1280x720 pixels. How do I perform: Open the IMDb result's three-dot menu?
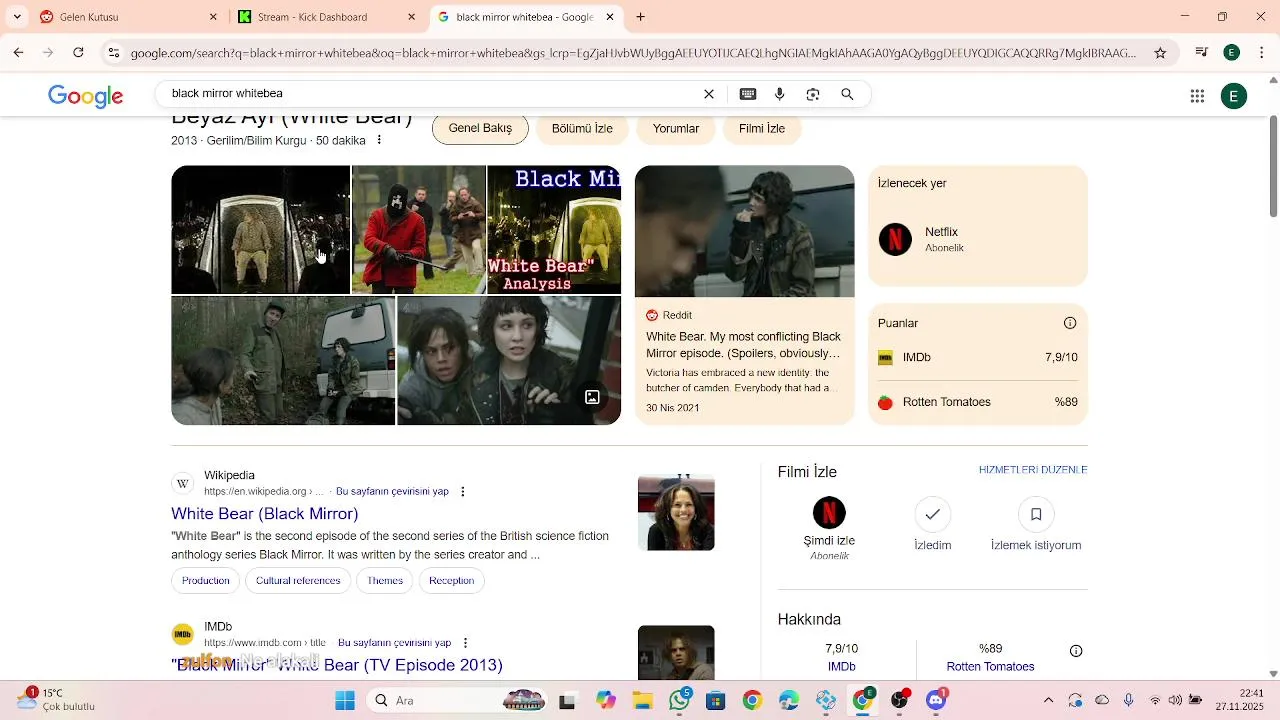tap(465, 643)
